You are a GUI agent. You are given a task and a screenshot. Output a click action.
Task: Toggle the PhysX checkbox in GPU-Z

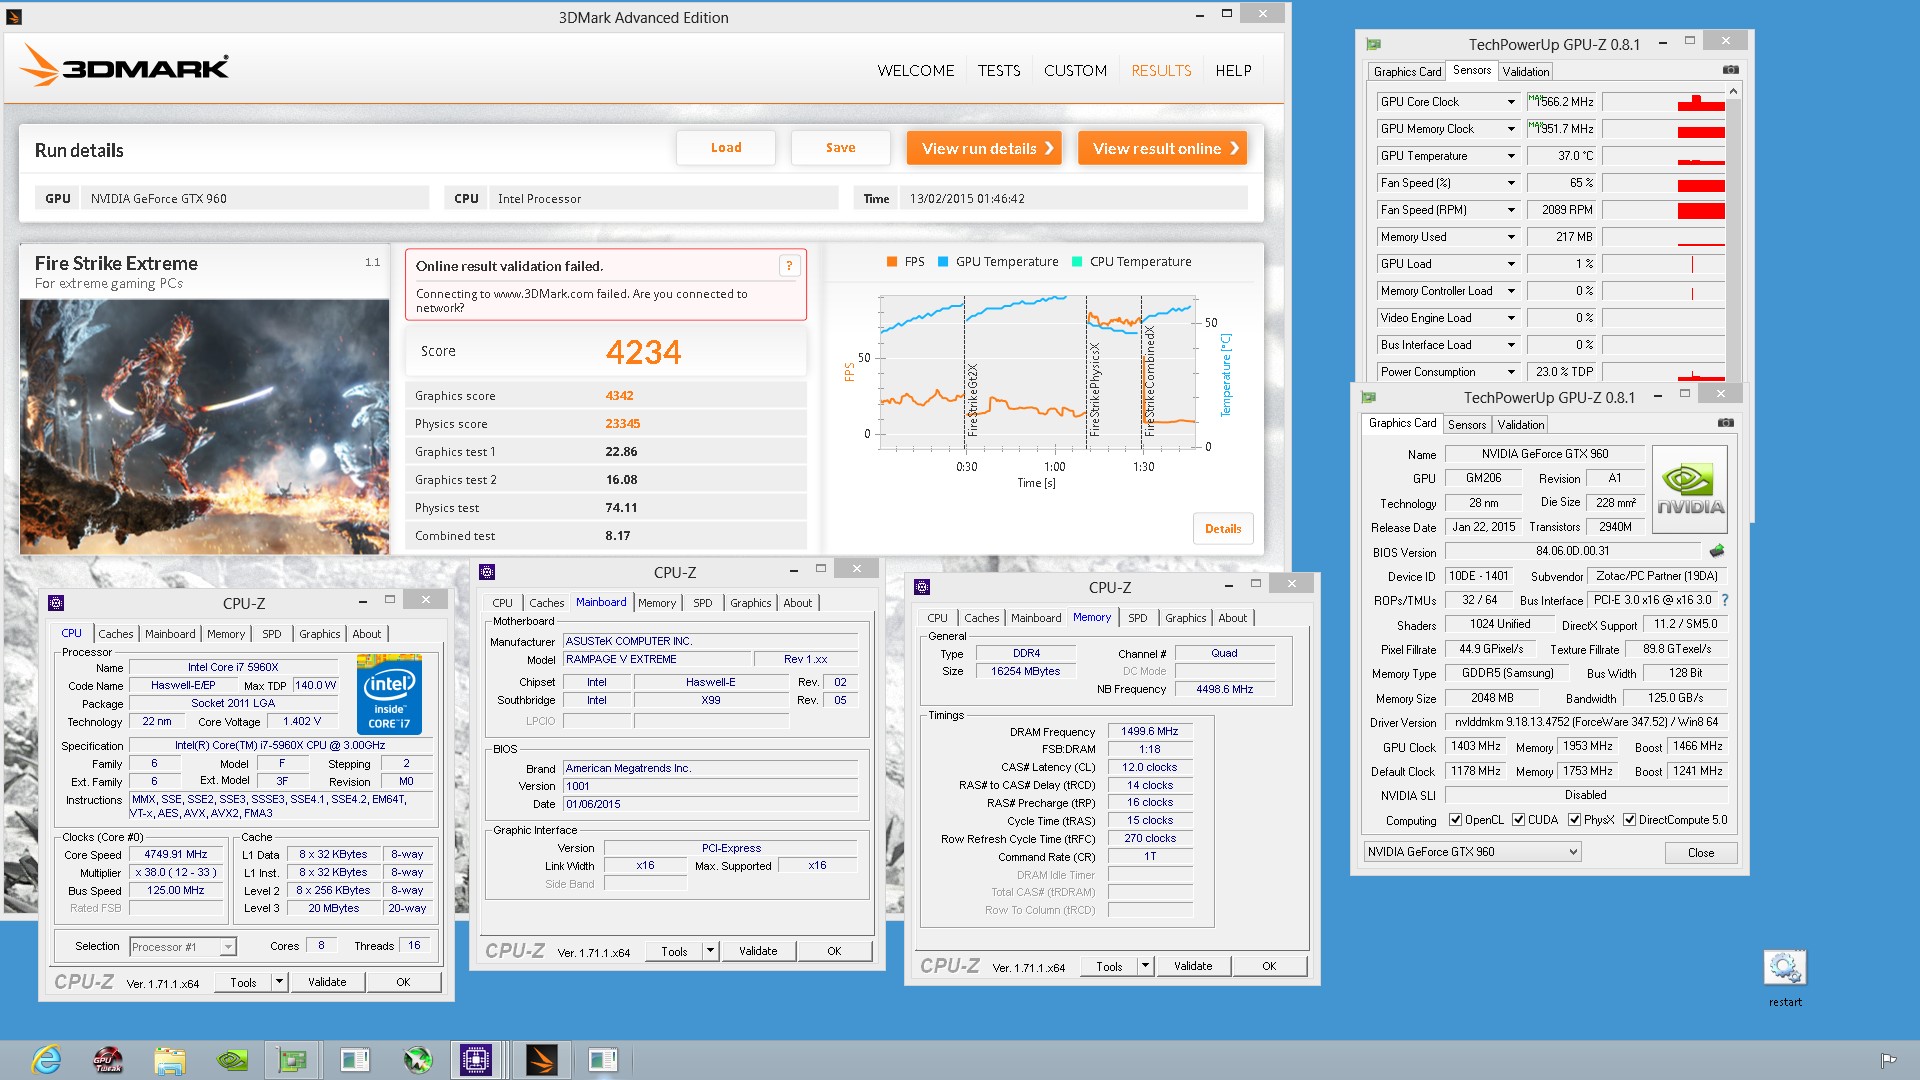pyautogui.click(x=1574, y=820)
